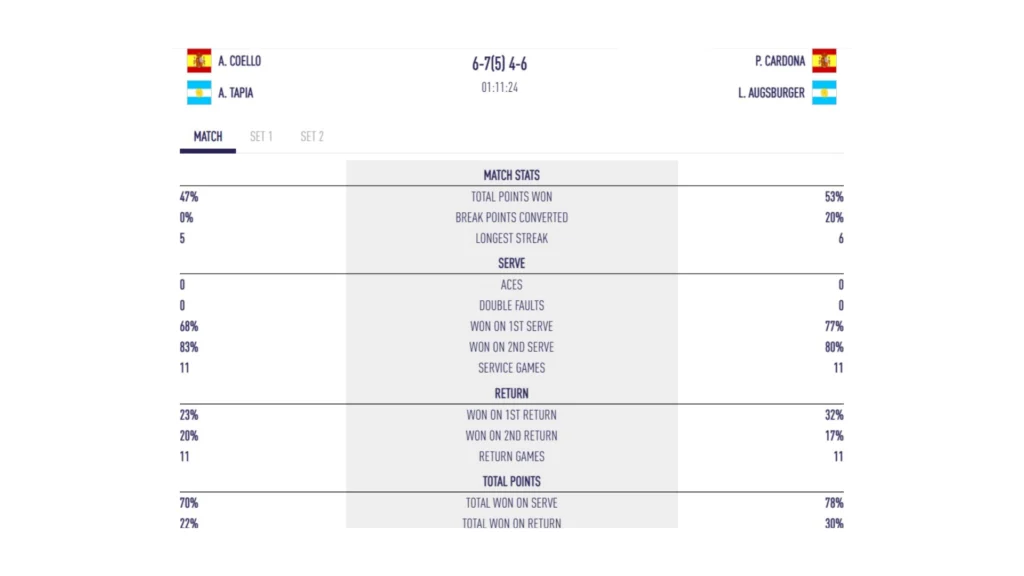Click player name A. Tapia
Image resolution: width=1024 pixels, height=576 pixels.
236,93
